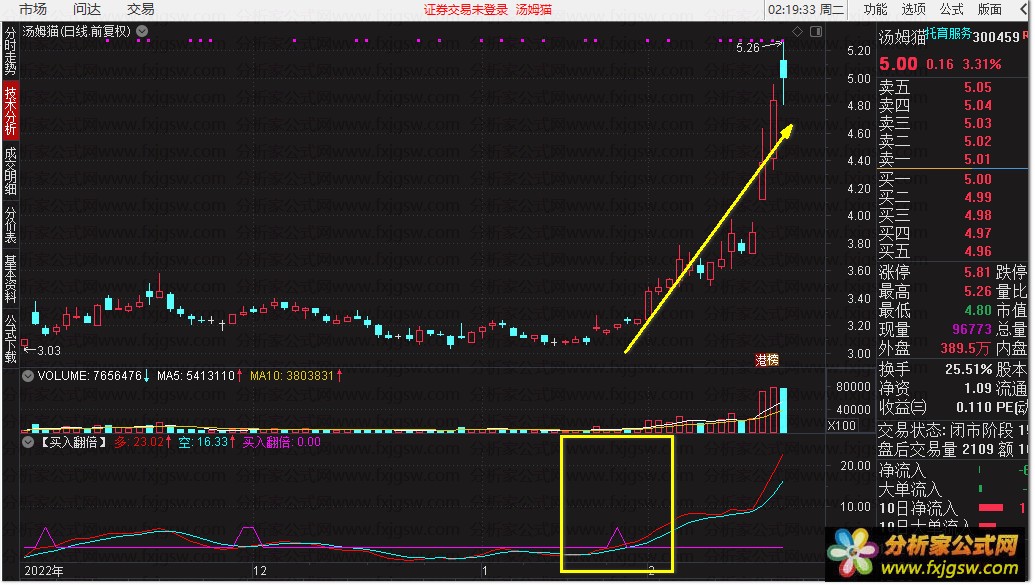Image resolution: width=1035 pixels, height=585 pixels.
Task: Click 现量 value 96773
Action: pyautogui.click(x=972, y=329)
